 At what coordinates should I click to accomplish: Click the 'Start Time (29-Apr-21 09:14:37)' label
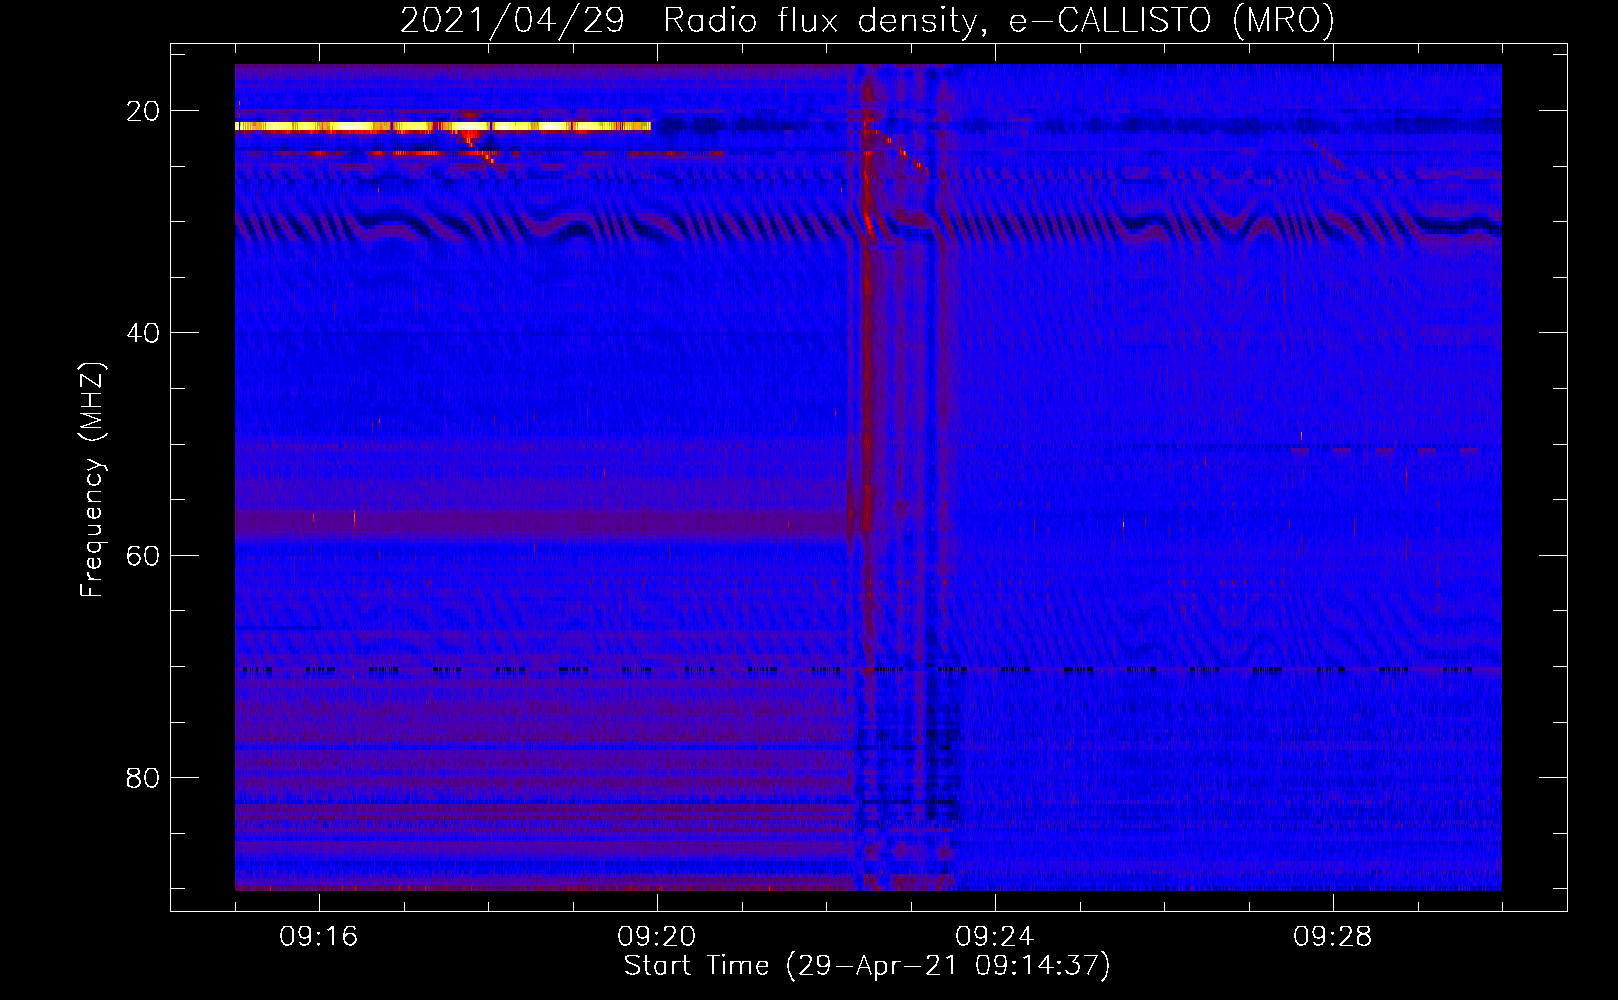[867, 966]
